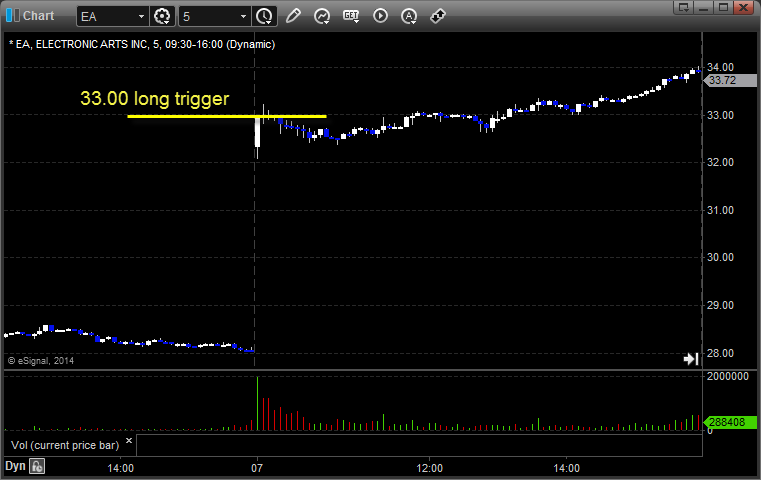
Task: Select the Vol (current price bar) tab
Action: [x=65, y=445]
